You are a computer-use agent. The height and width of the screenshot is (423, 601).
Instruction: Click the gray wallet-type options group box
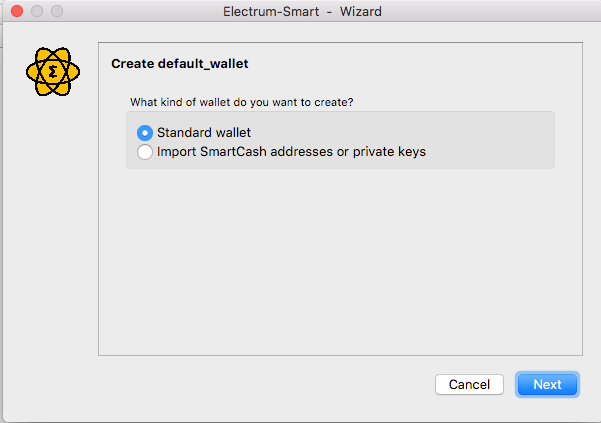(500, 140)
